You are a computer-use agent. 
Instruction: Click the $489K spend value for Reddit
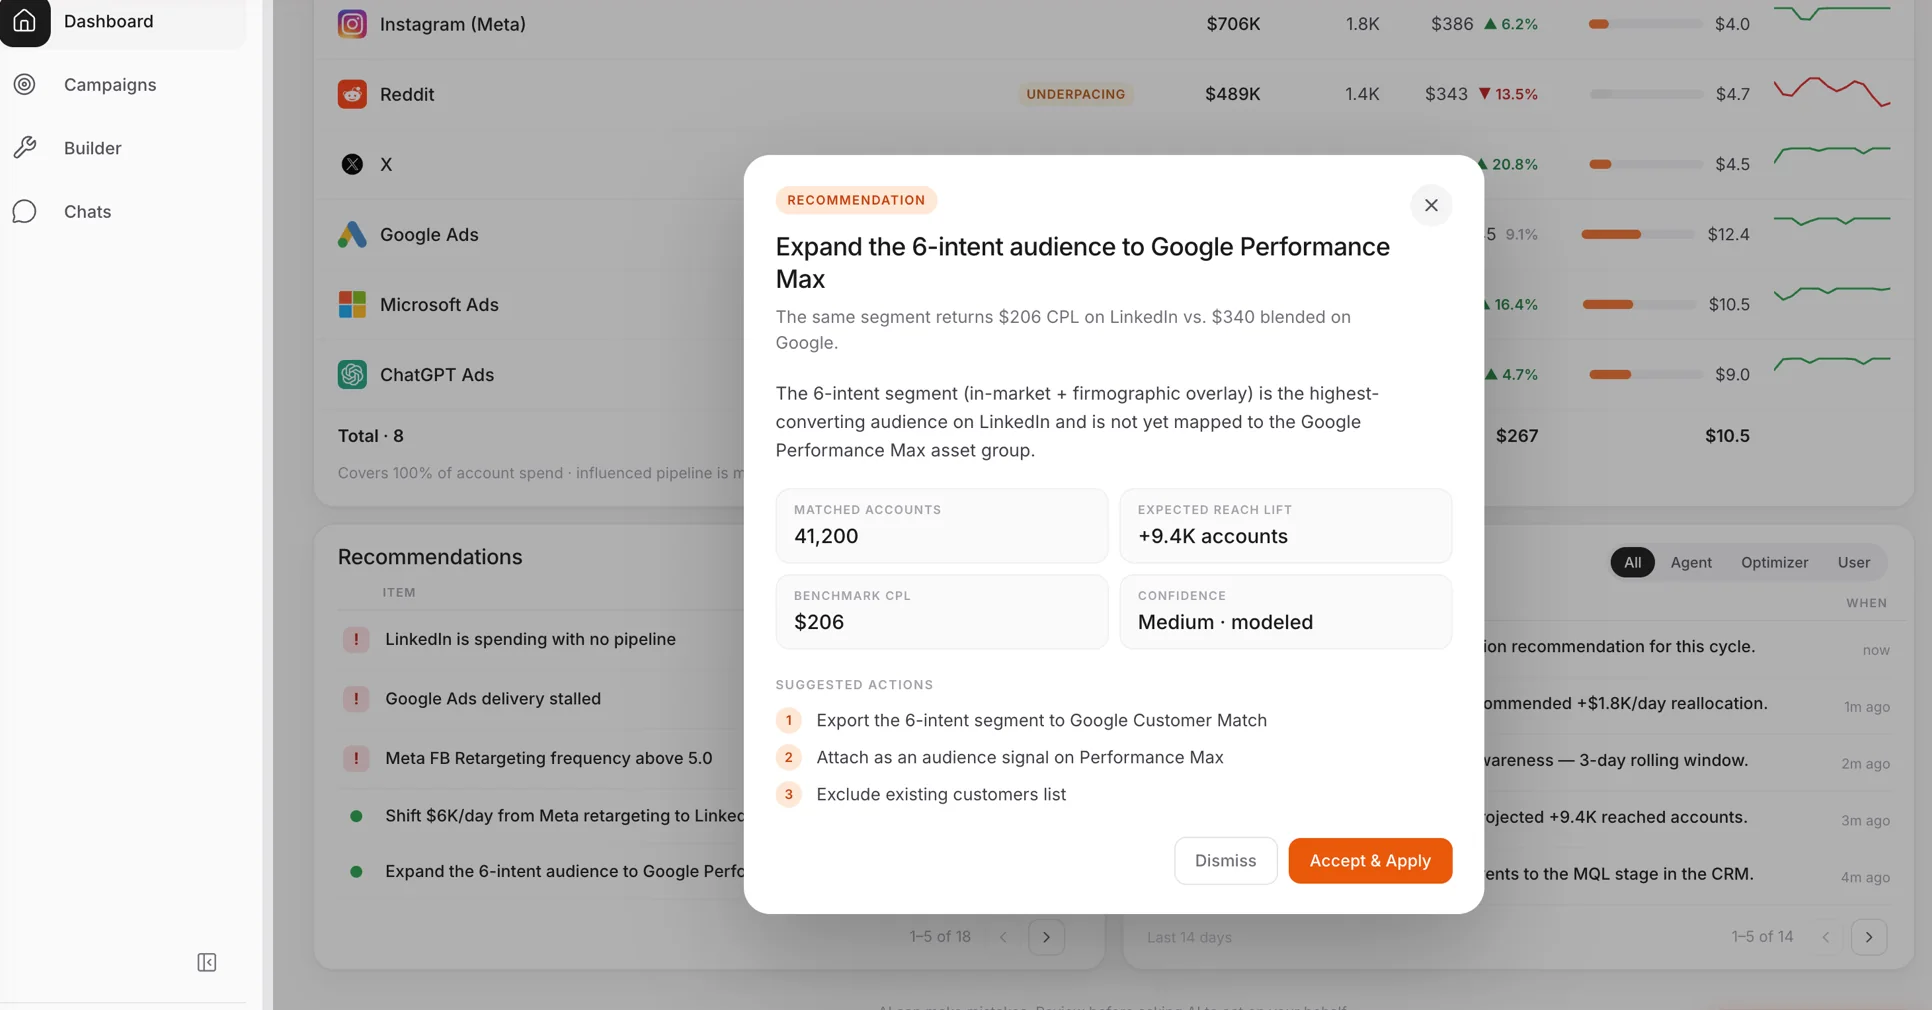1232,94
